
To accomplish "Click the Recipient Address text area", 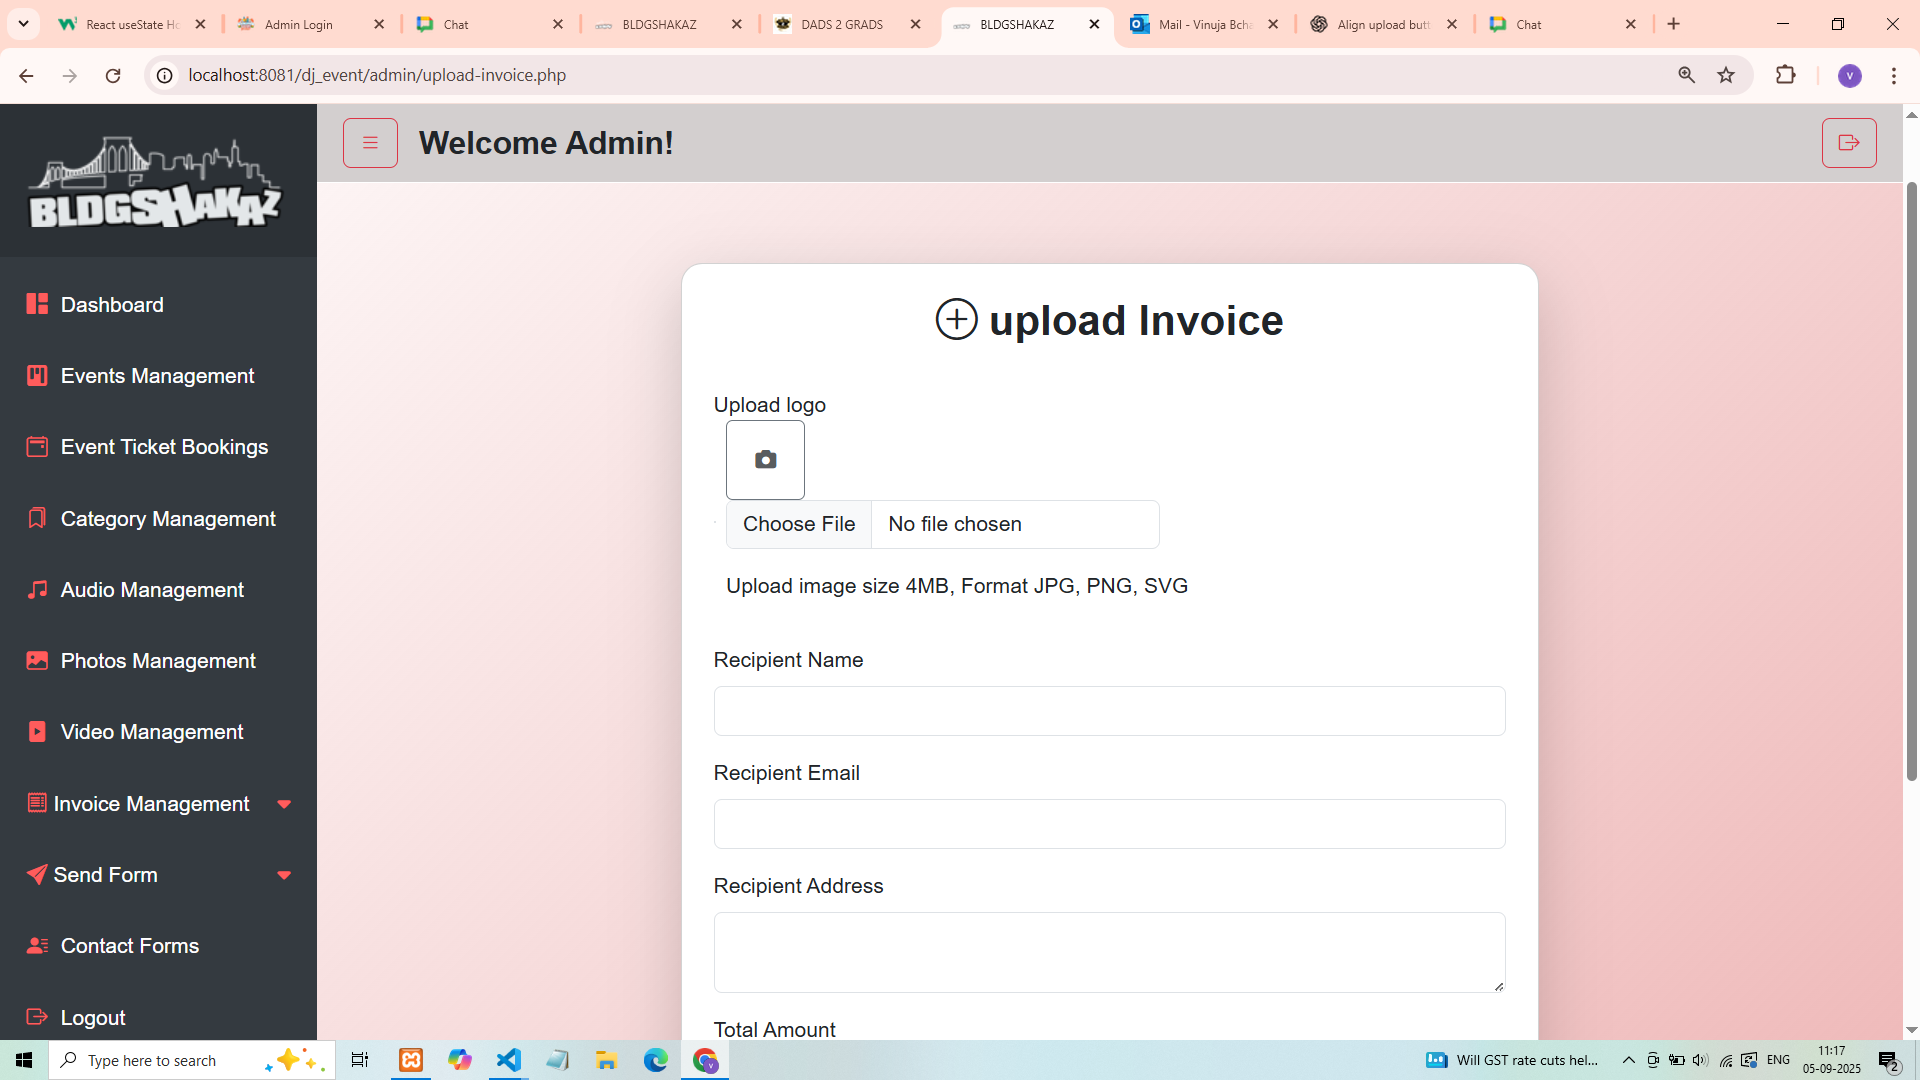I will click(1109, 952).
